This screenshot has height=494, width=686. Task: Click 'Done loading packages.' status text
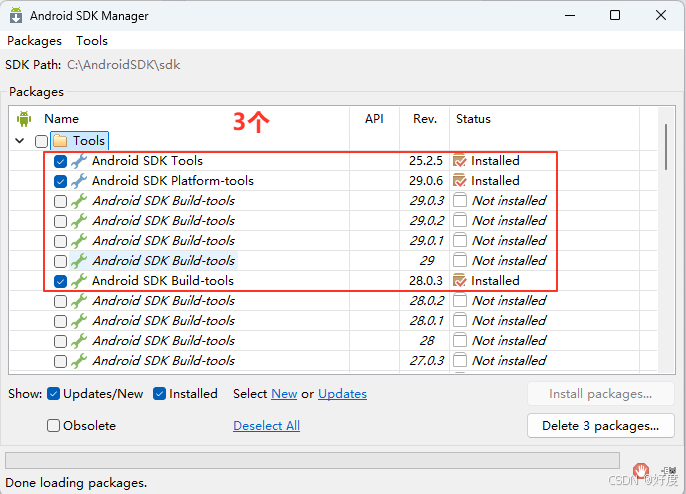coord(76,483)
